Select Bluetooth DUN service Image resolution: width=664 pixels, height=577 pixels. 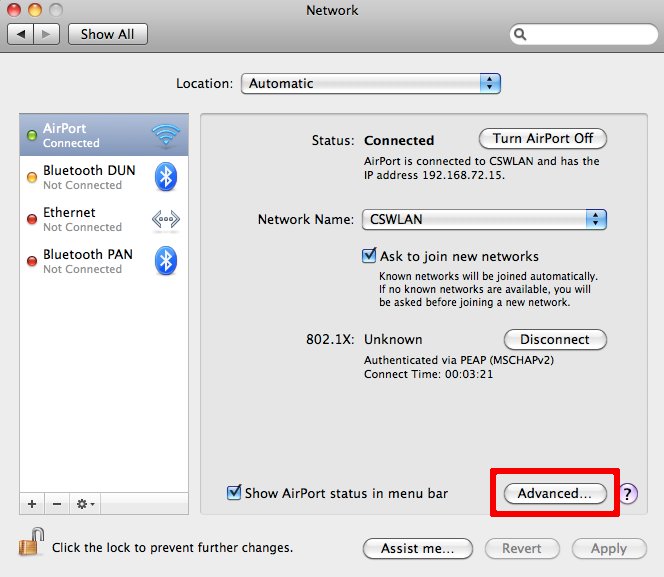104,177
